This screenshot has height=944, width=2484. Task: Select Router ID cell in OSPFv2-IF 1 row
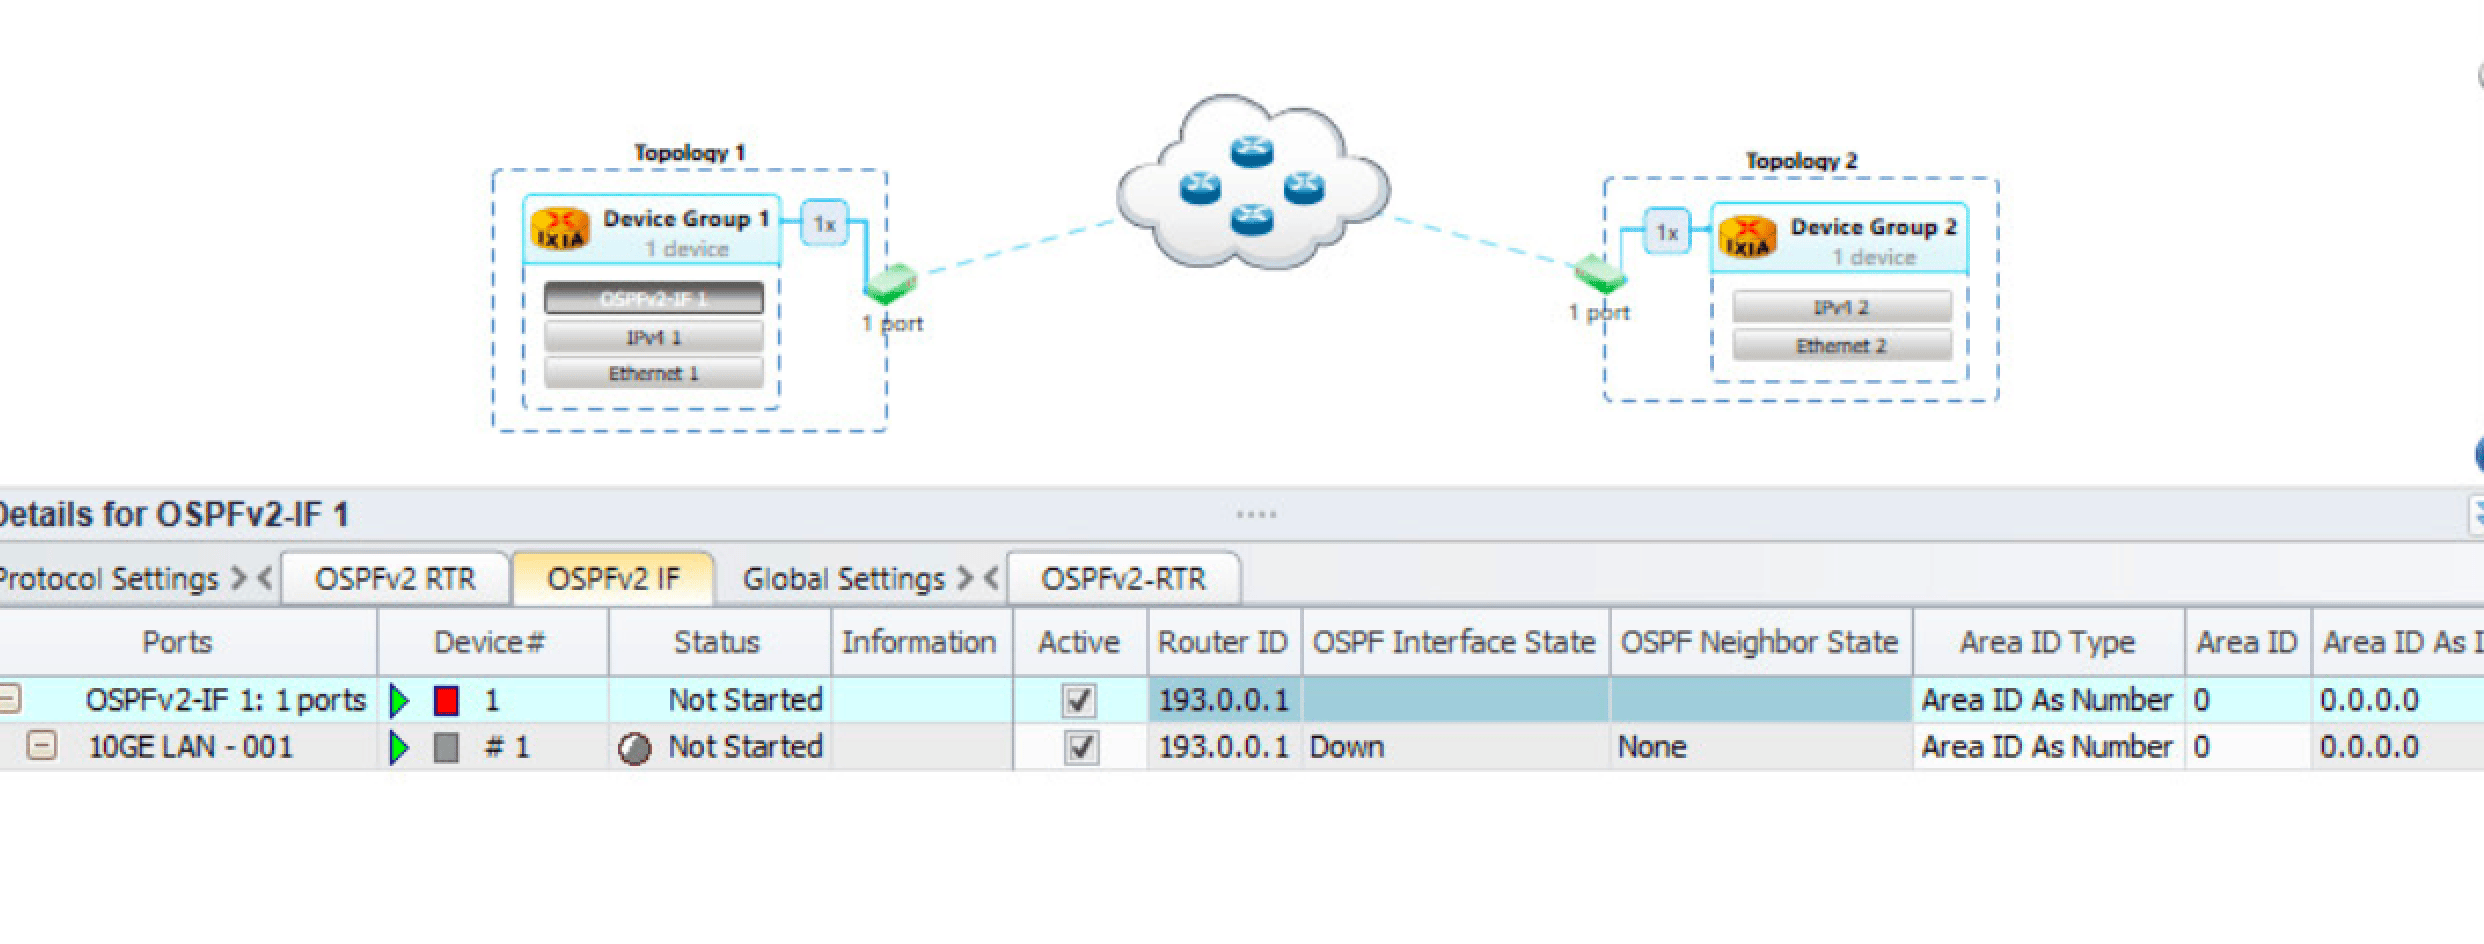point(1224,700)
